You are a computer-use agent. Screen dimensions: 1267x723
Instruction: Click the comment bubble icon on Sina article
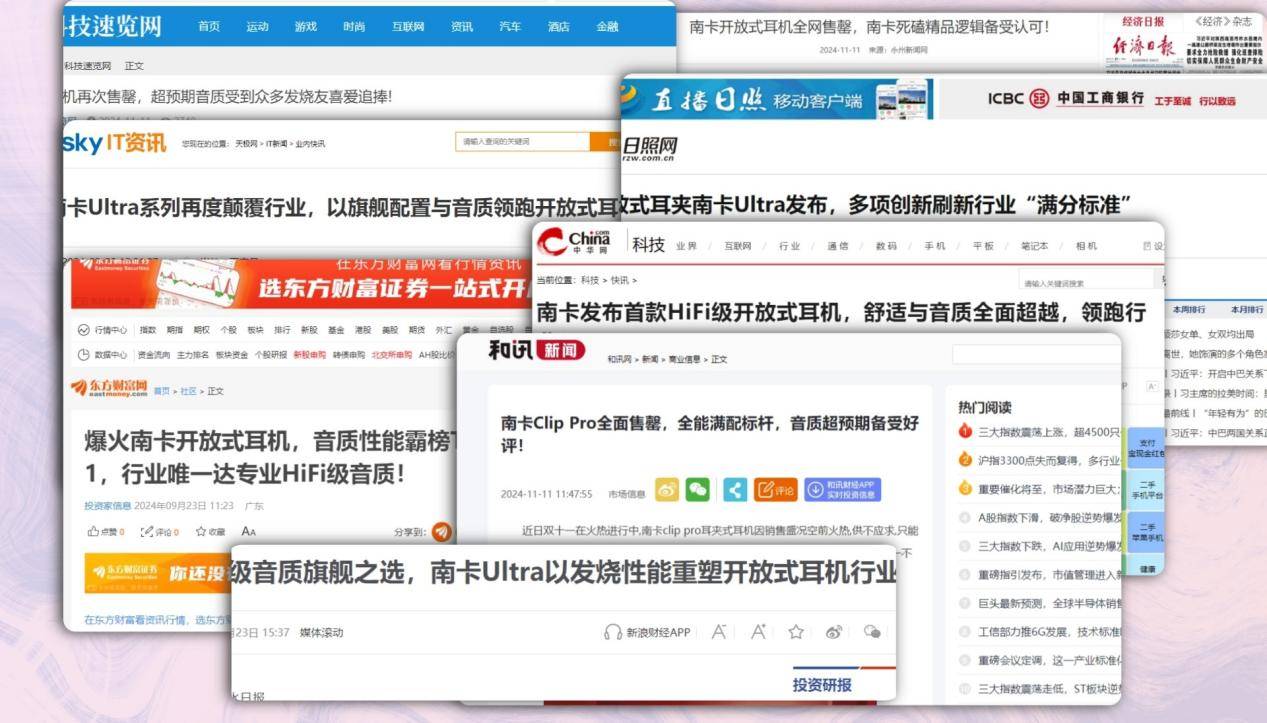click(872, 632)
